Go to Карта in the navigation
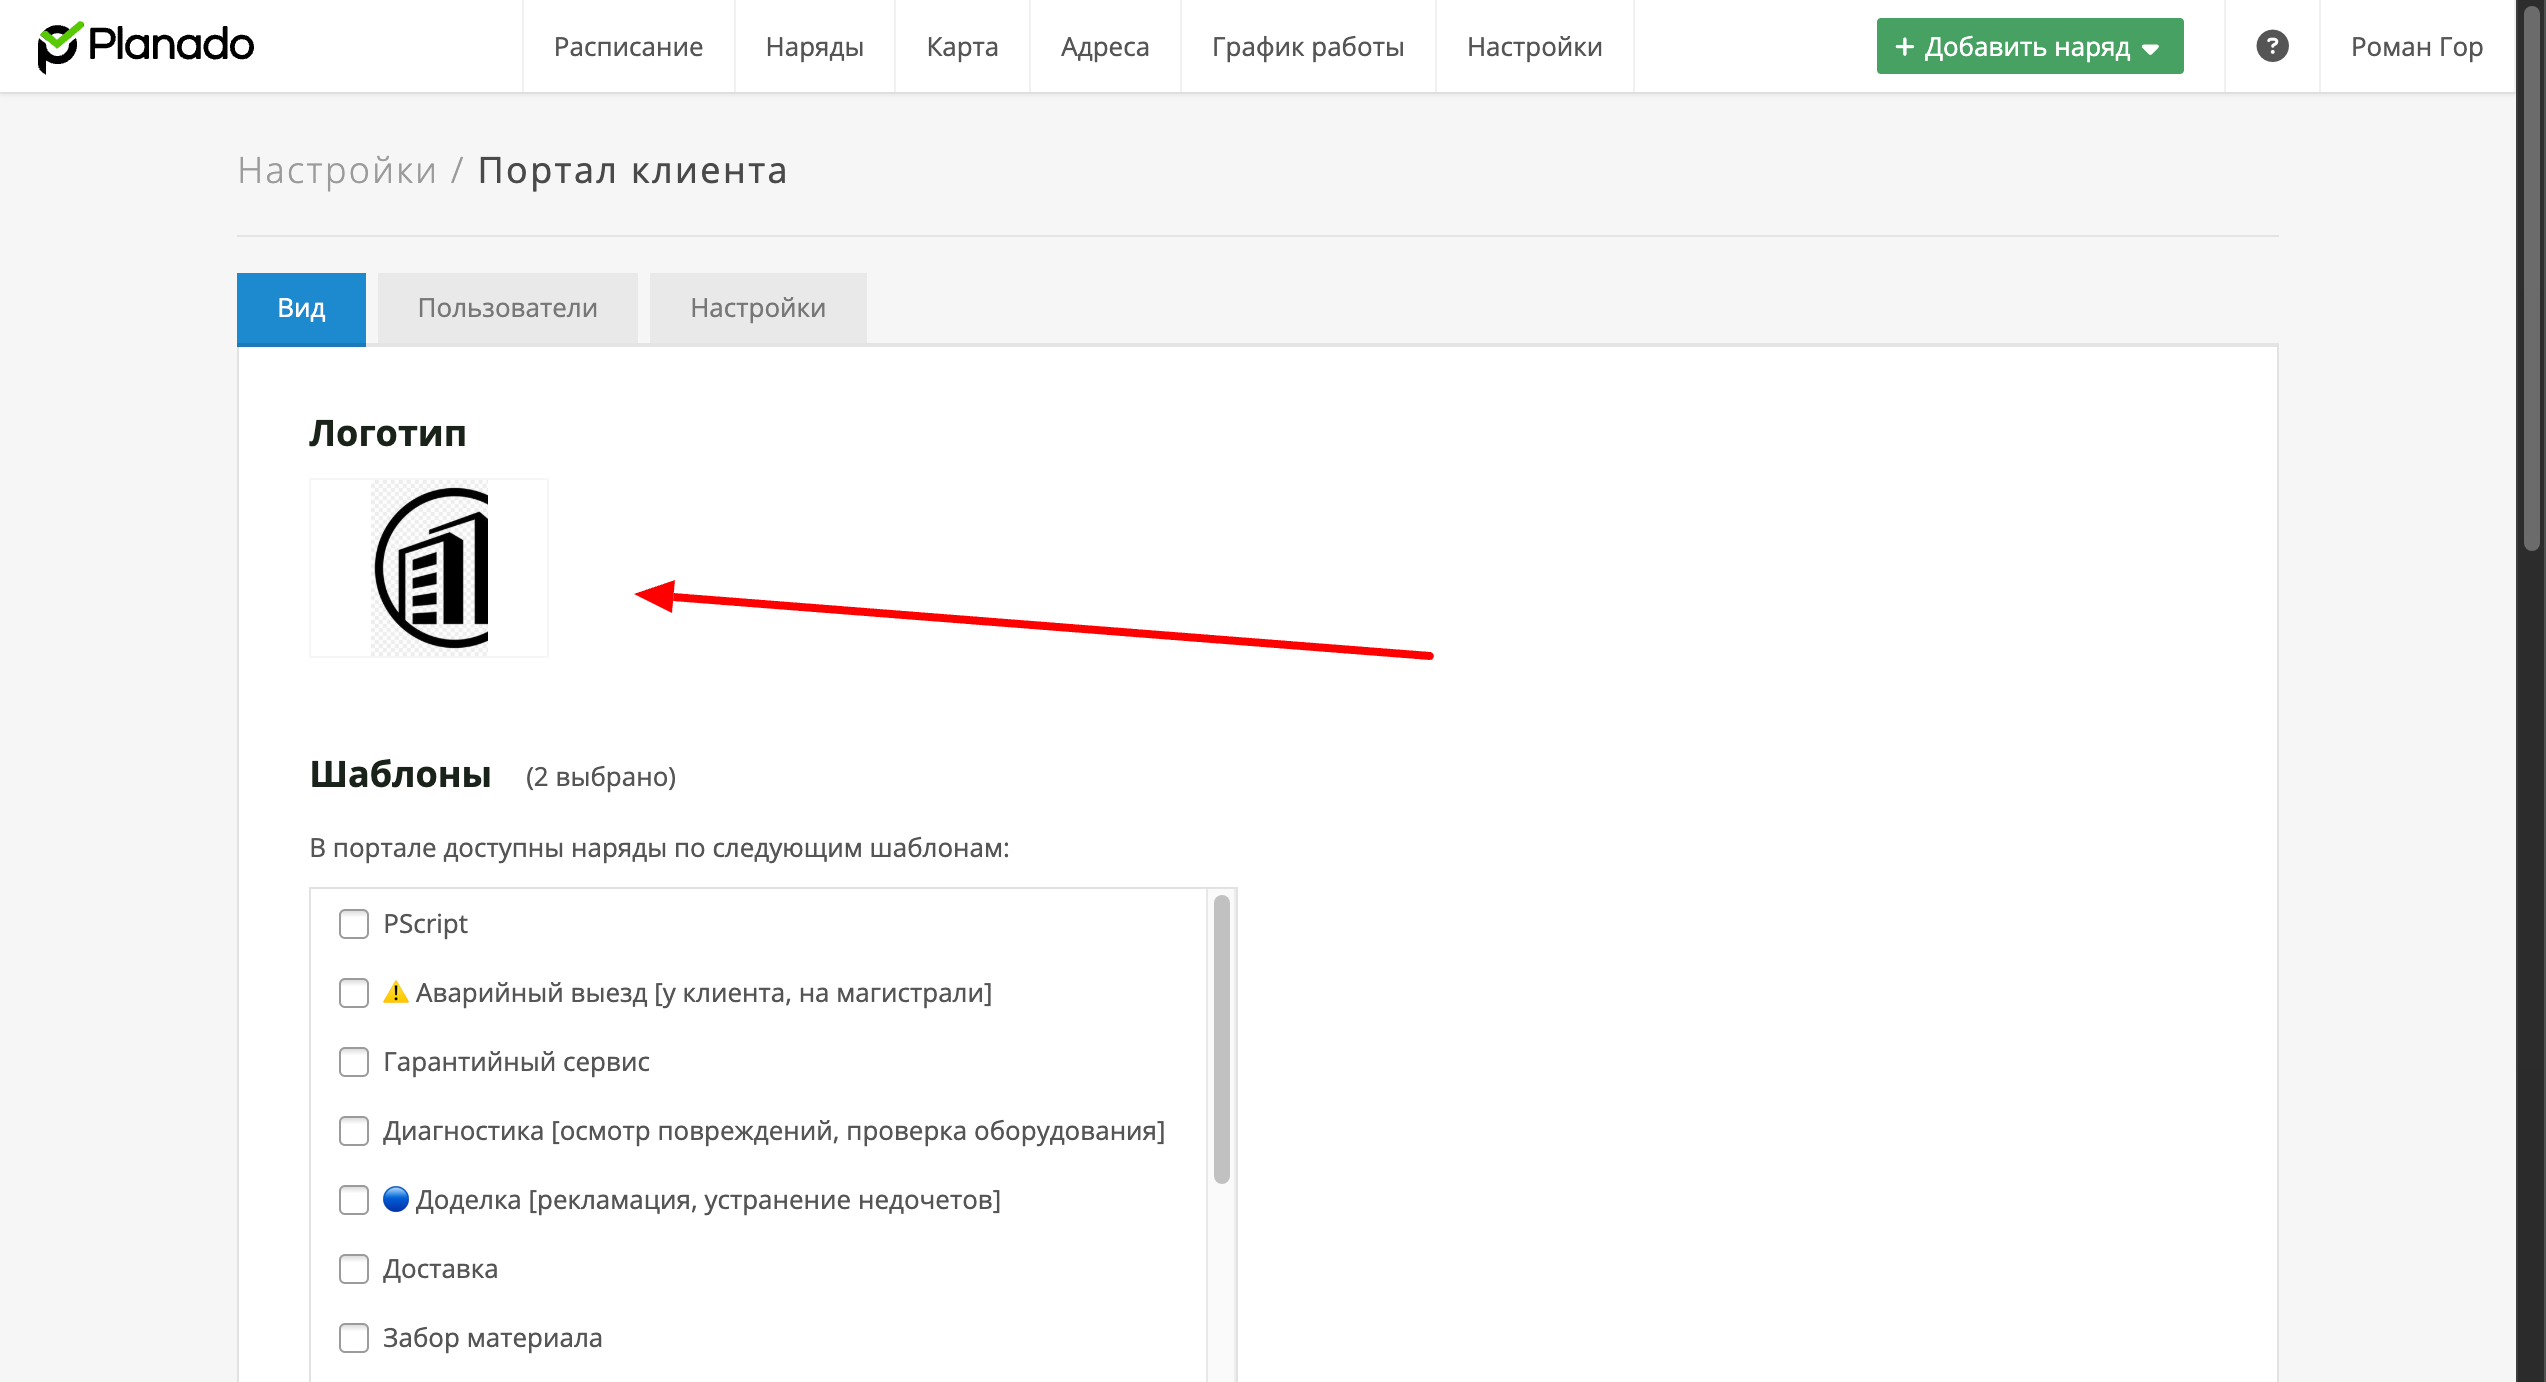 pos(962,46)
